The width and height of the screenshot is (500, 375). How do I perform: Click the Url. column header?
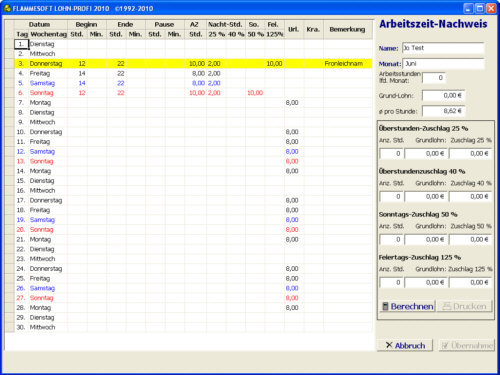pyautogui.click(x=294, y=29)
